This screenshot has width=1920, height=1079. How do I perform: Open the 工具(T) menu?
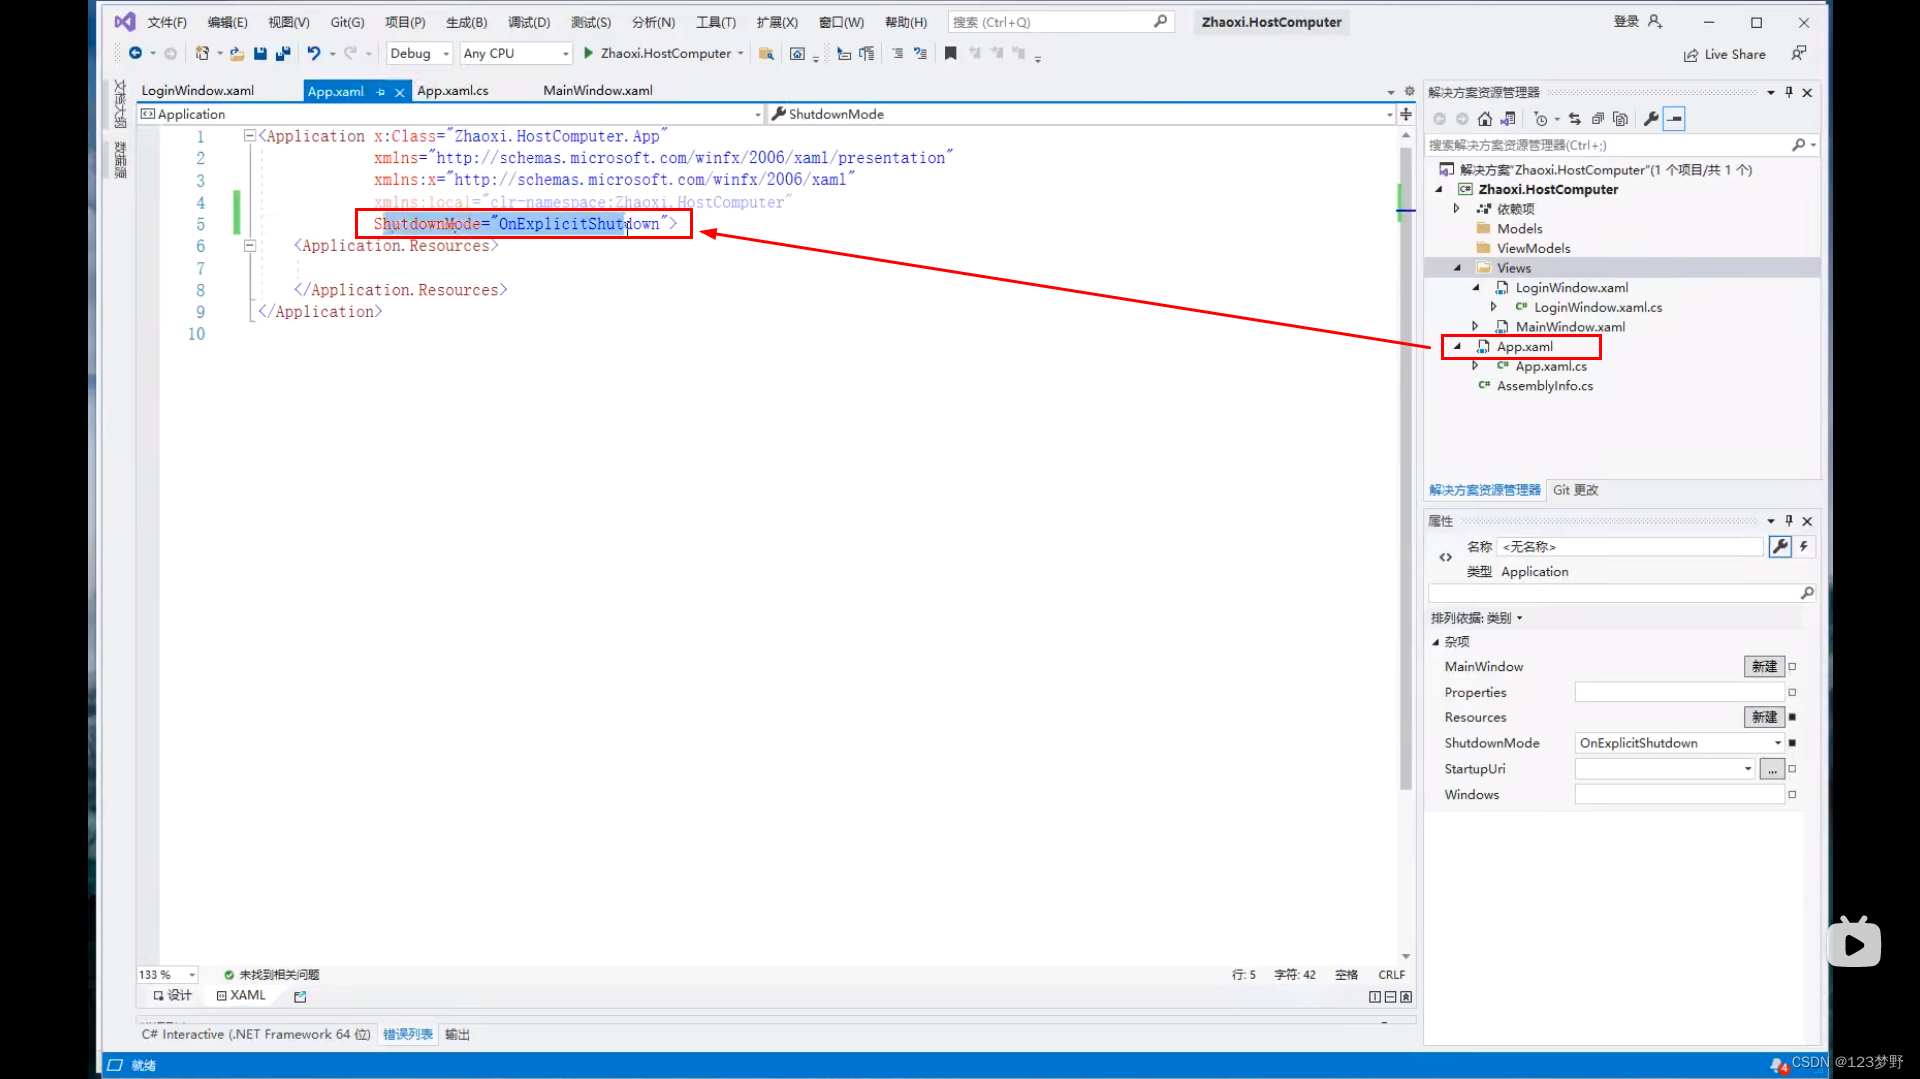tap(716, 22)
